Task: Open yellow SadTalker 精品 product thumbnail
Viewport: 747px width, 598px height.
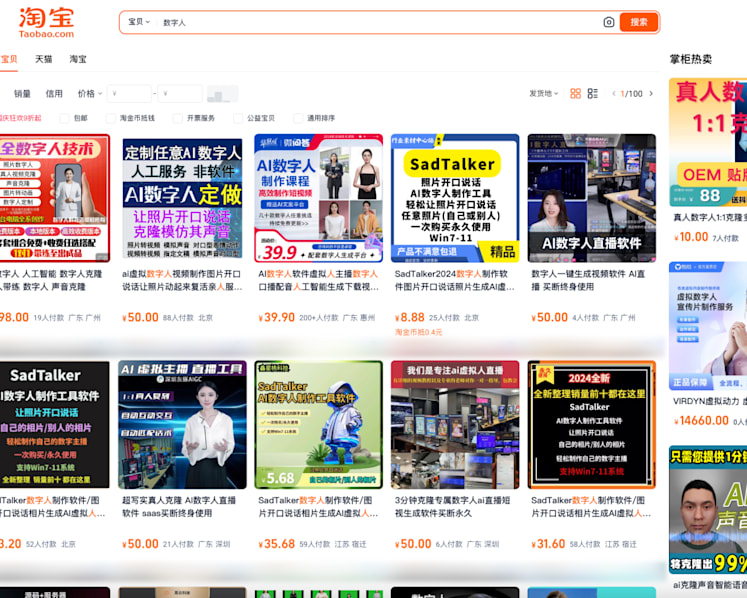Action: point(455,198)
